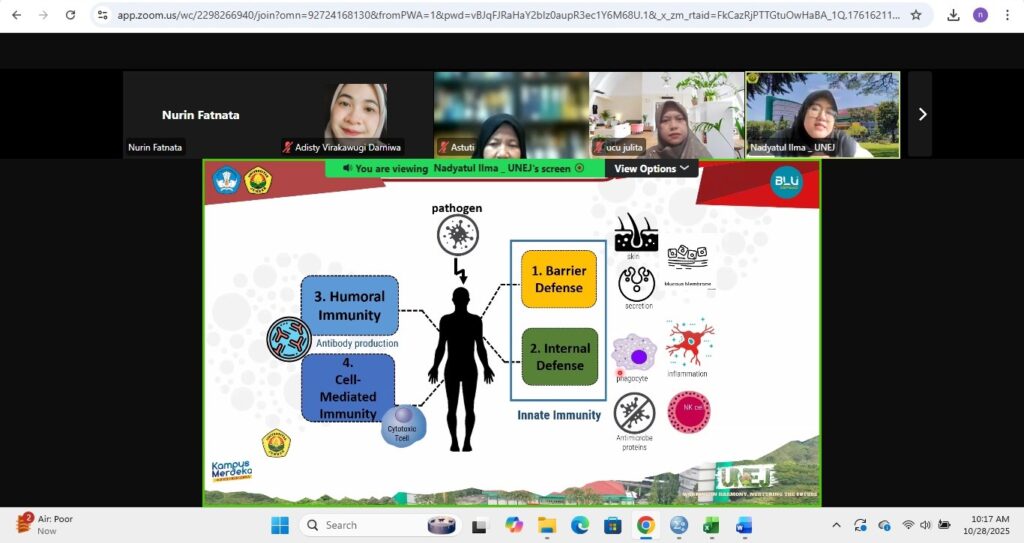The width and height of the screenshot is (1024, 543).
Task: Click the site information icon in address bar
Action: 103,15
